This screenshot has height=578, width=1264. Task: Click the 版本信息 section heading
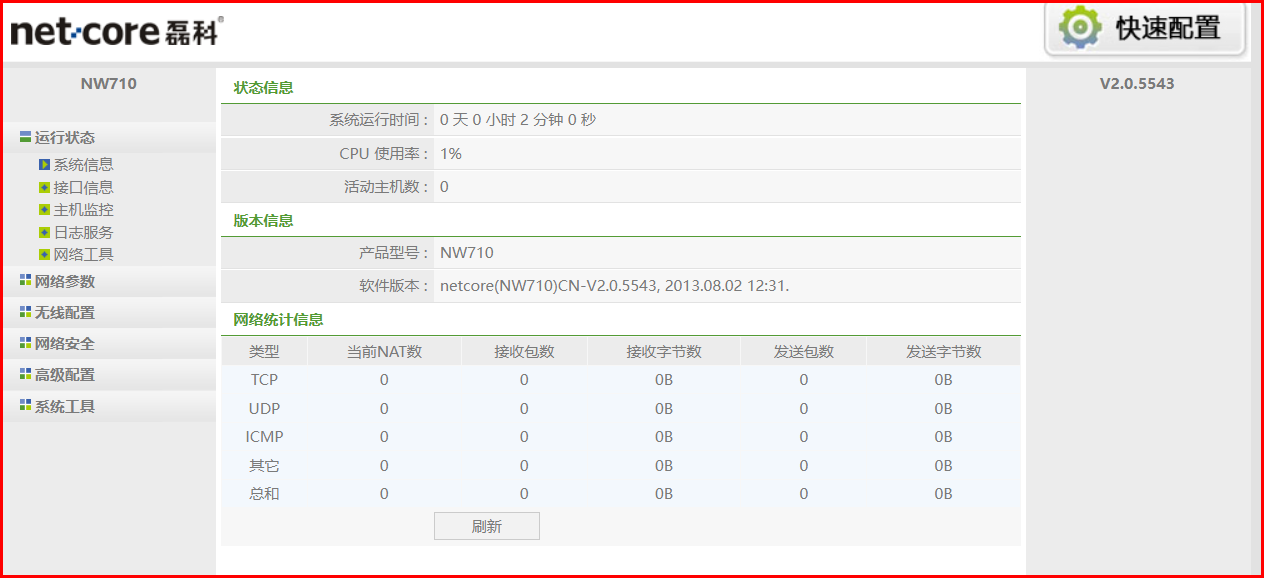[x=263, y=220]
